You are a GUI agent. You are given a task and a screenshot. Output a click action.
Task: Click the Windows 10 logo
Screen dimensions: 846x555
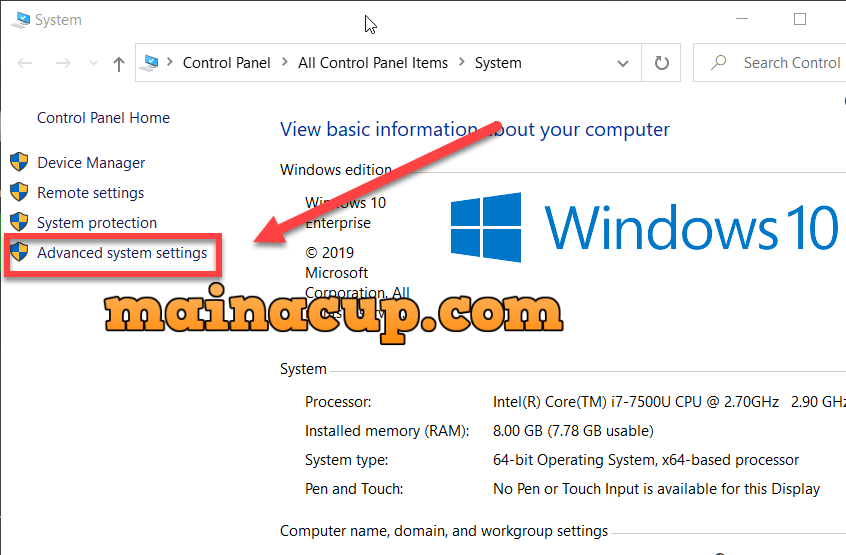tap(644, 227)
